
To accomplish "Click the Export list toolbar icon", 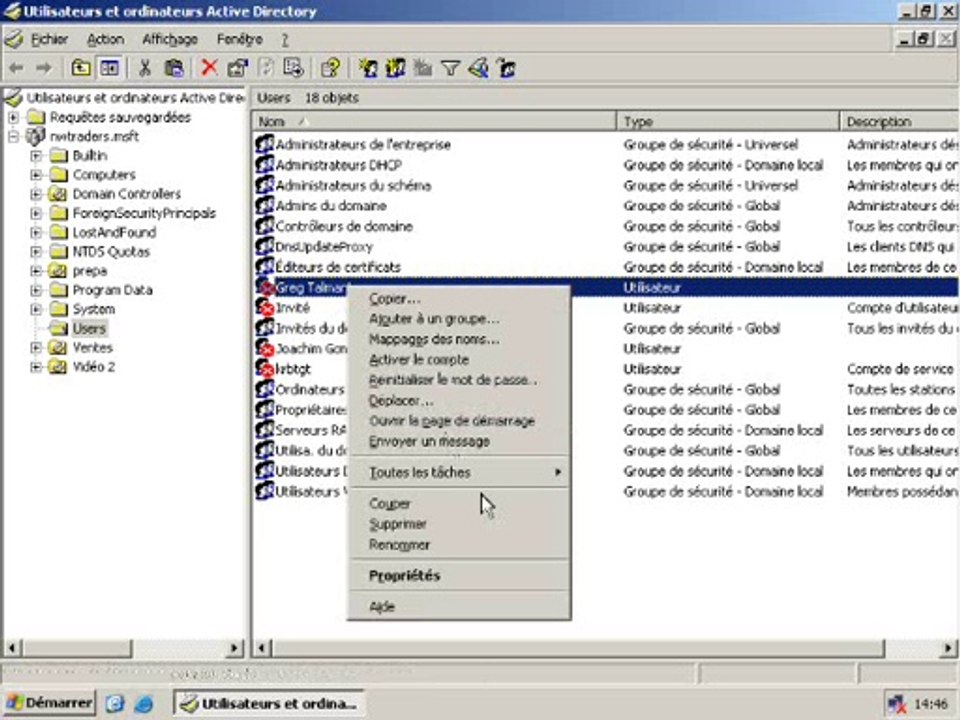I will [x=294, y=68].
